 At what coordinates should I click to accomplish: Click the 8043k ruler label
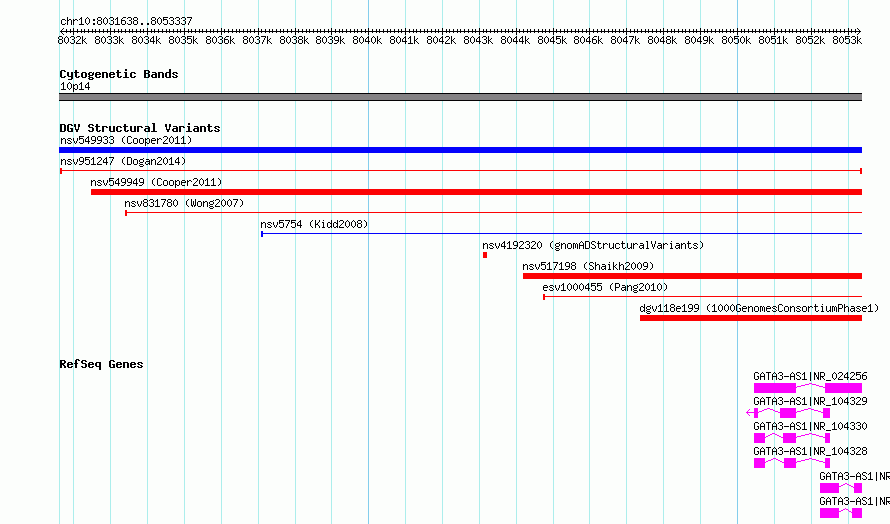[x=478, y=40]
